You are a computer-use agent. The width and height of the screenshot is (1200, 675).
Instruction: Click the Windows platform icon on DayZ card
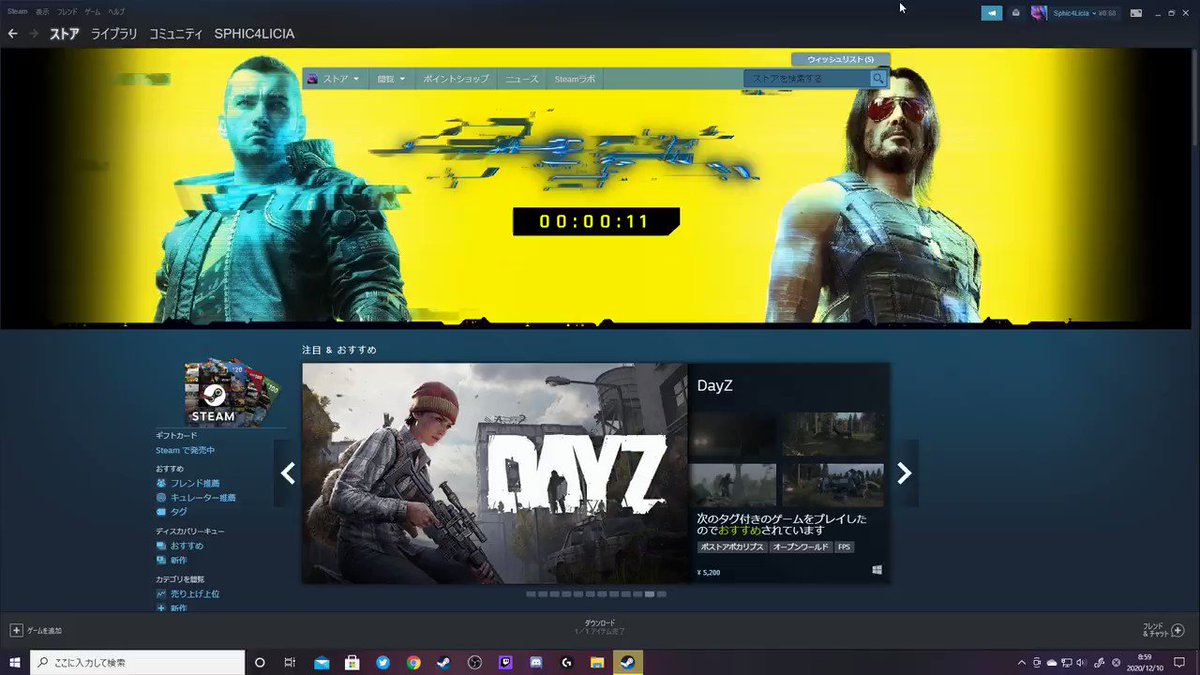point(876,570)
